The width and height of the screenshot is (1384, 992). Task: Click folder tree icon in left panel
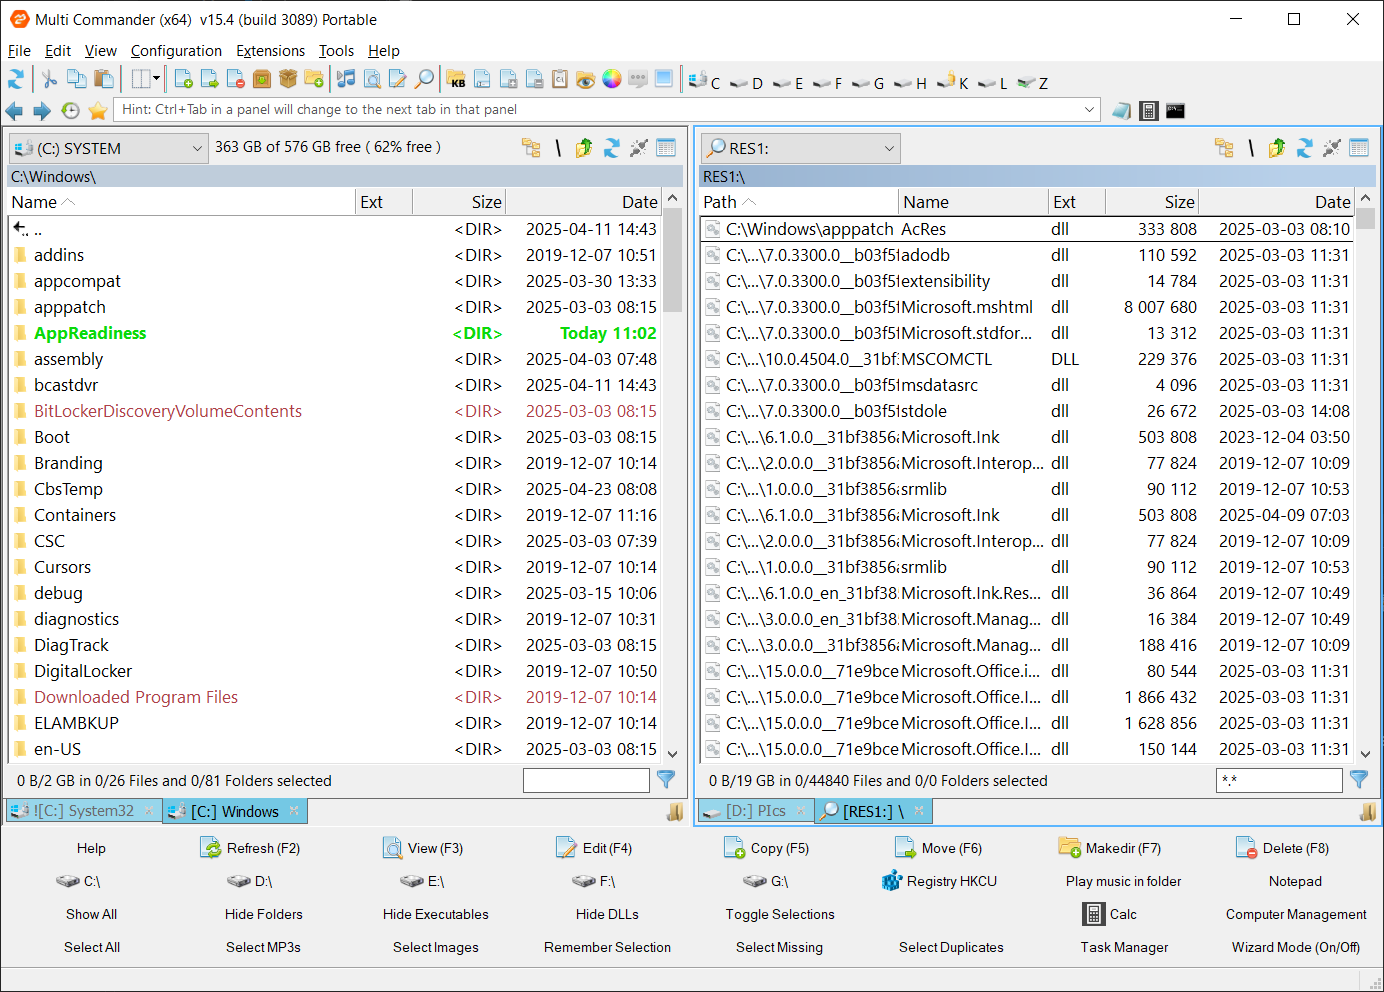531,148
